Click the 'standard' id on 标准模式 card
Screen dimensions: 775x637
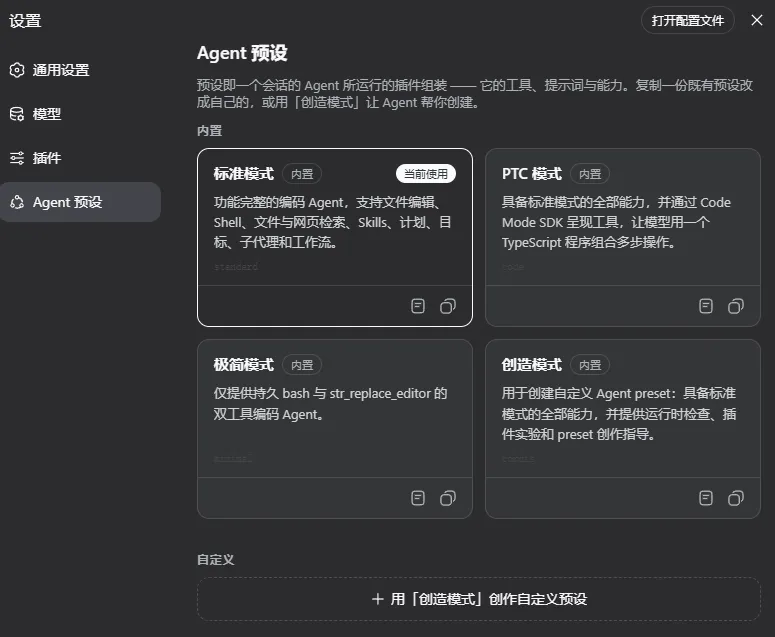(236, 267)
